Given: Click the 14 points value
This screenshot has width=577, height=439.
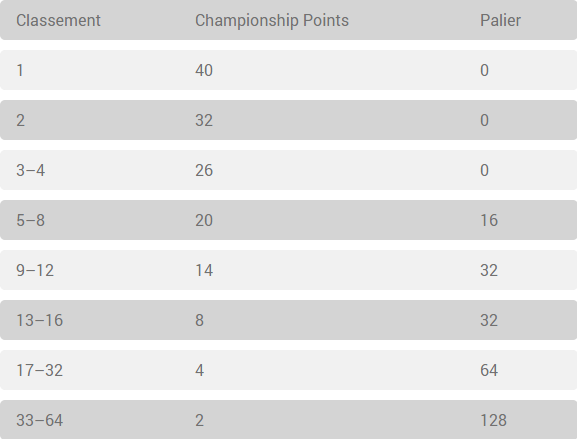Looking at the screenshot, I should tap(204, 270).
